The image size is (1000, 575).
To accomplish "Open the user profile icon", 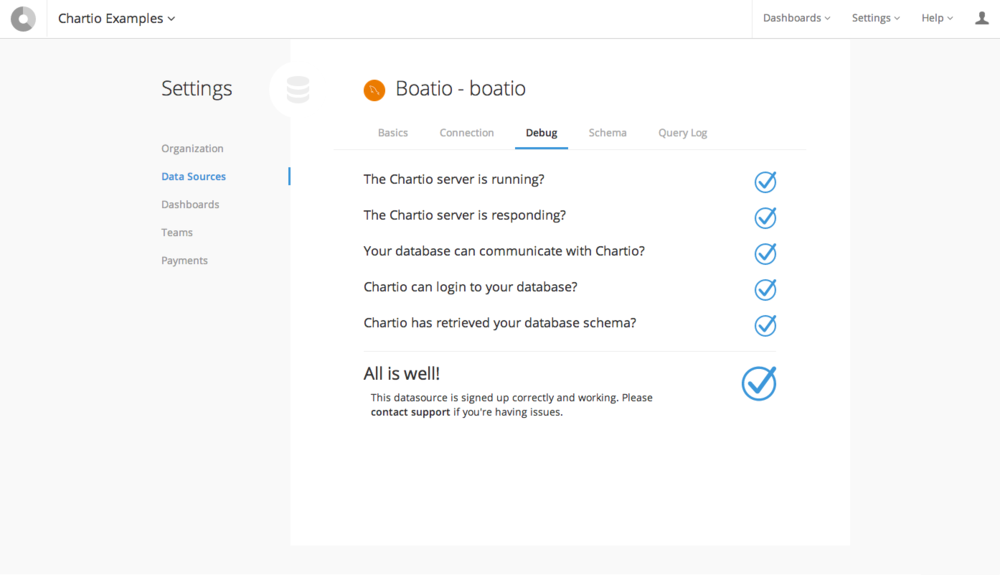I will [982, 18].
